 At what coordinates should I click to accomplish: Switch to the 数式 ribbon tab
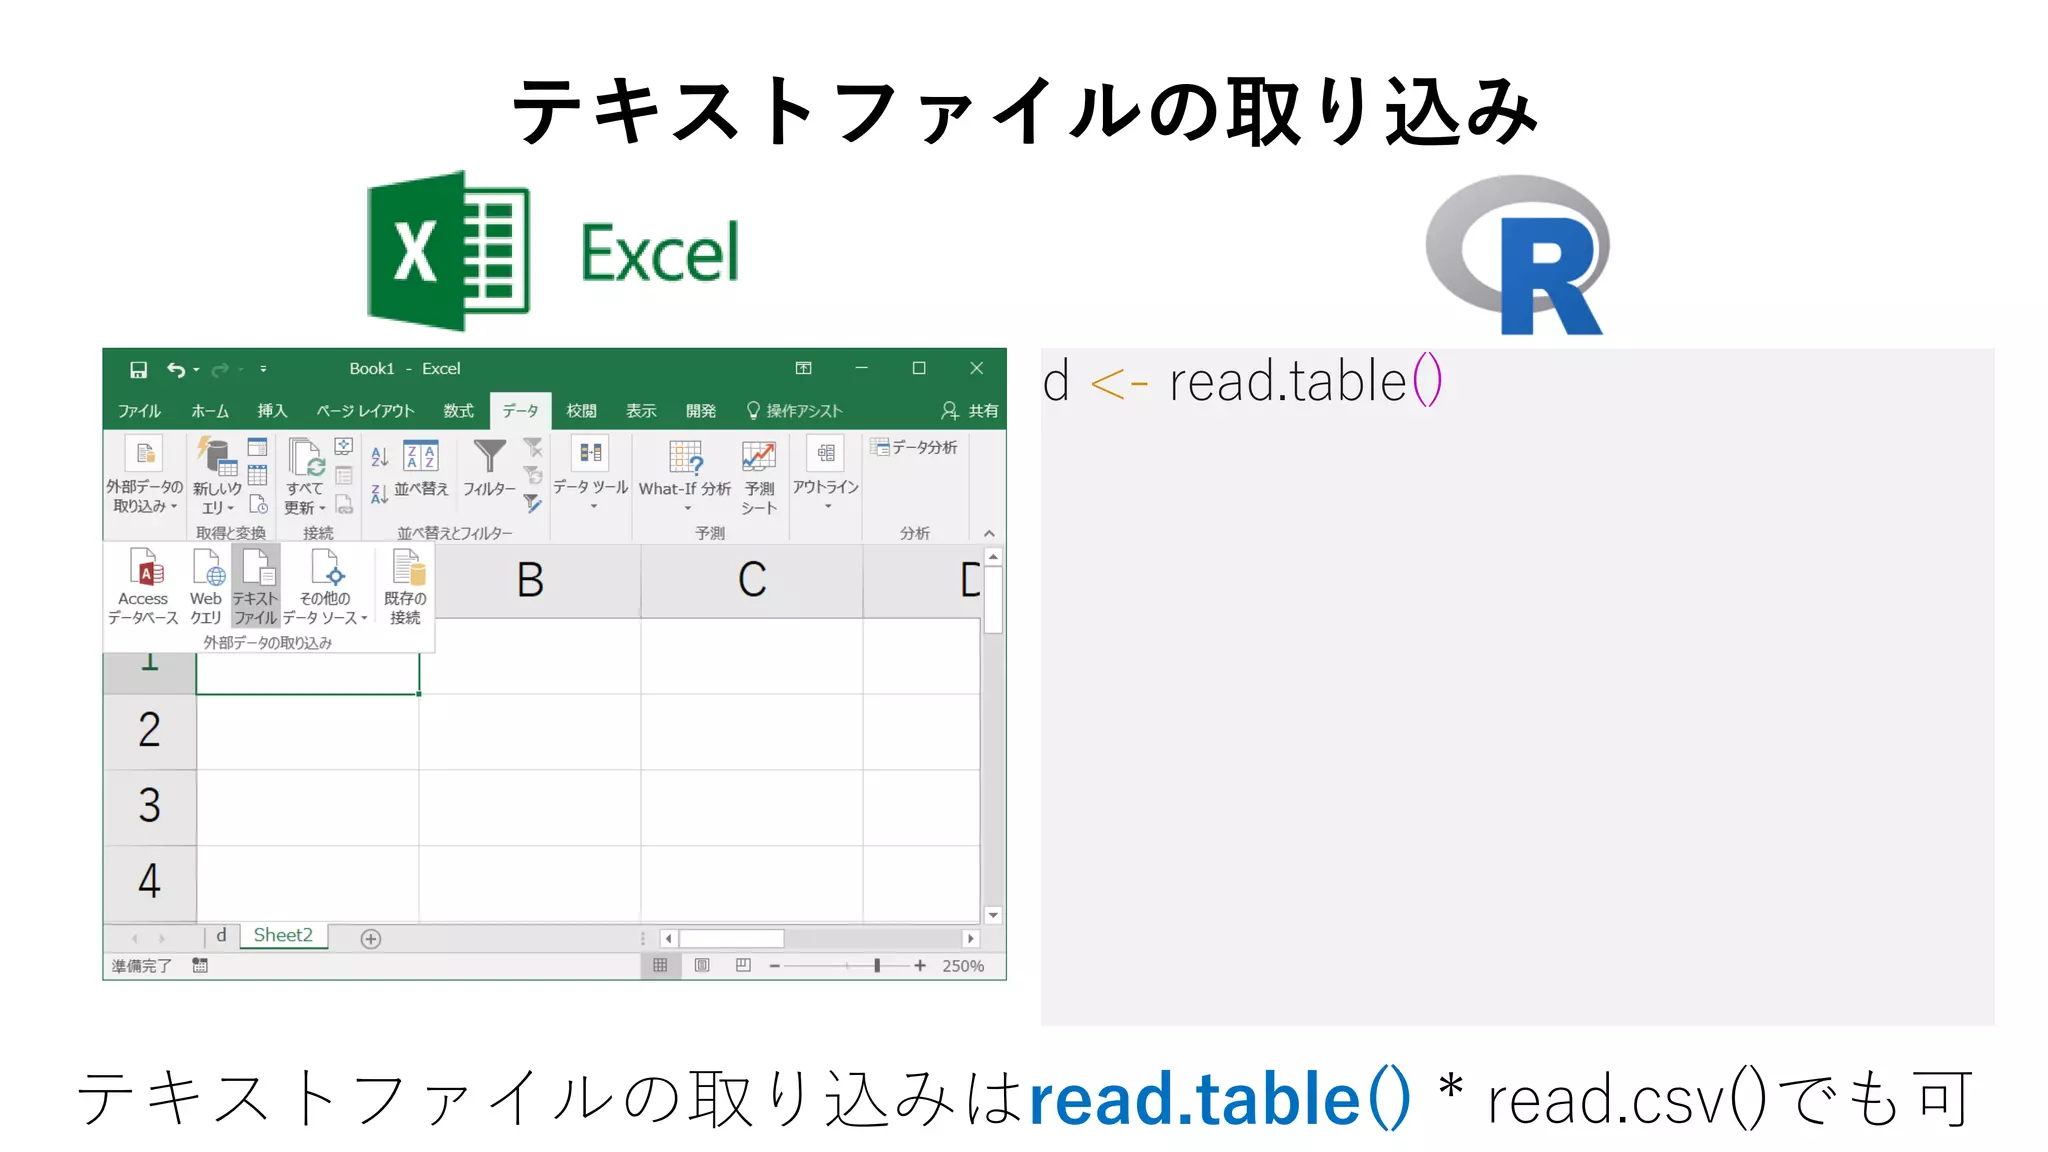[458, 411]
